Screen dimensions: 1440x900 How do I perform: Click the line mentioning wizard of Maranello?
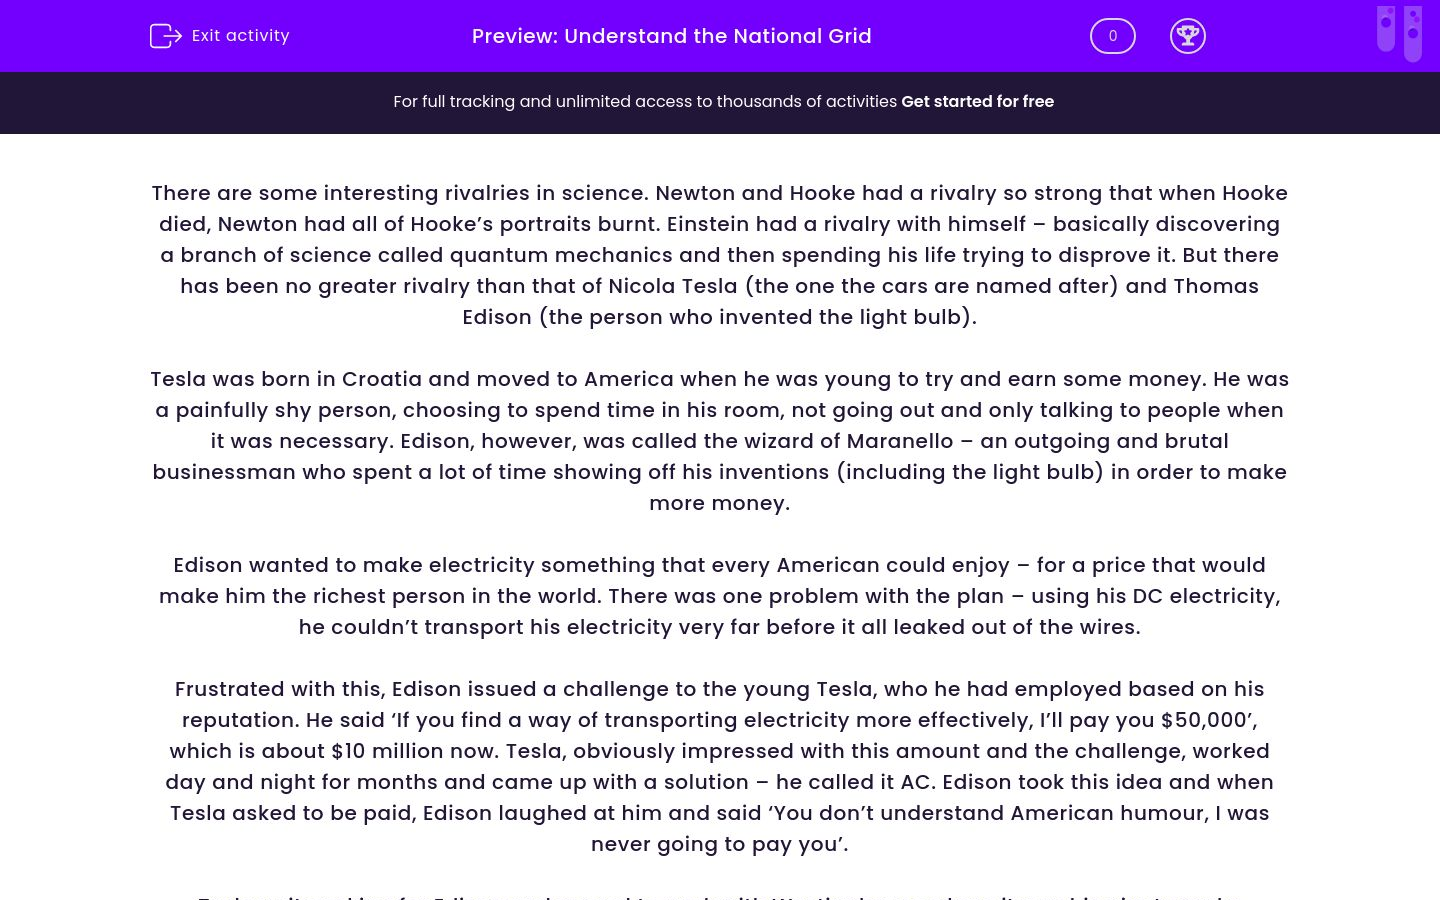click(x=719, y=441)
